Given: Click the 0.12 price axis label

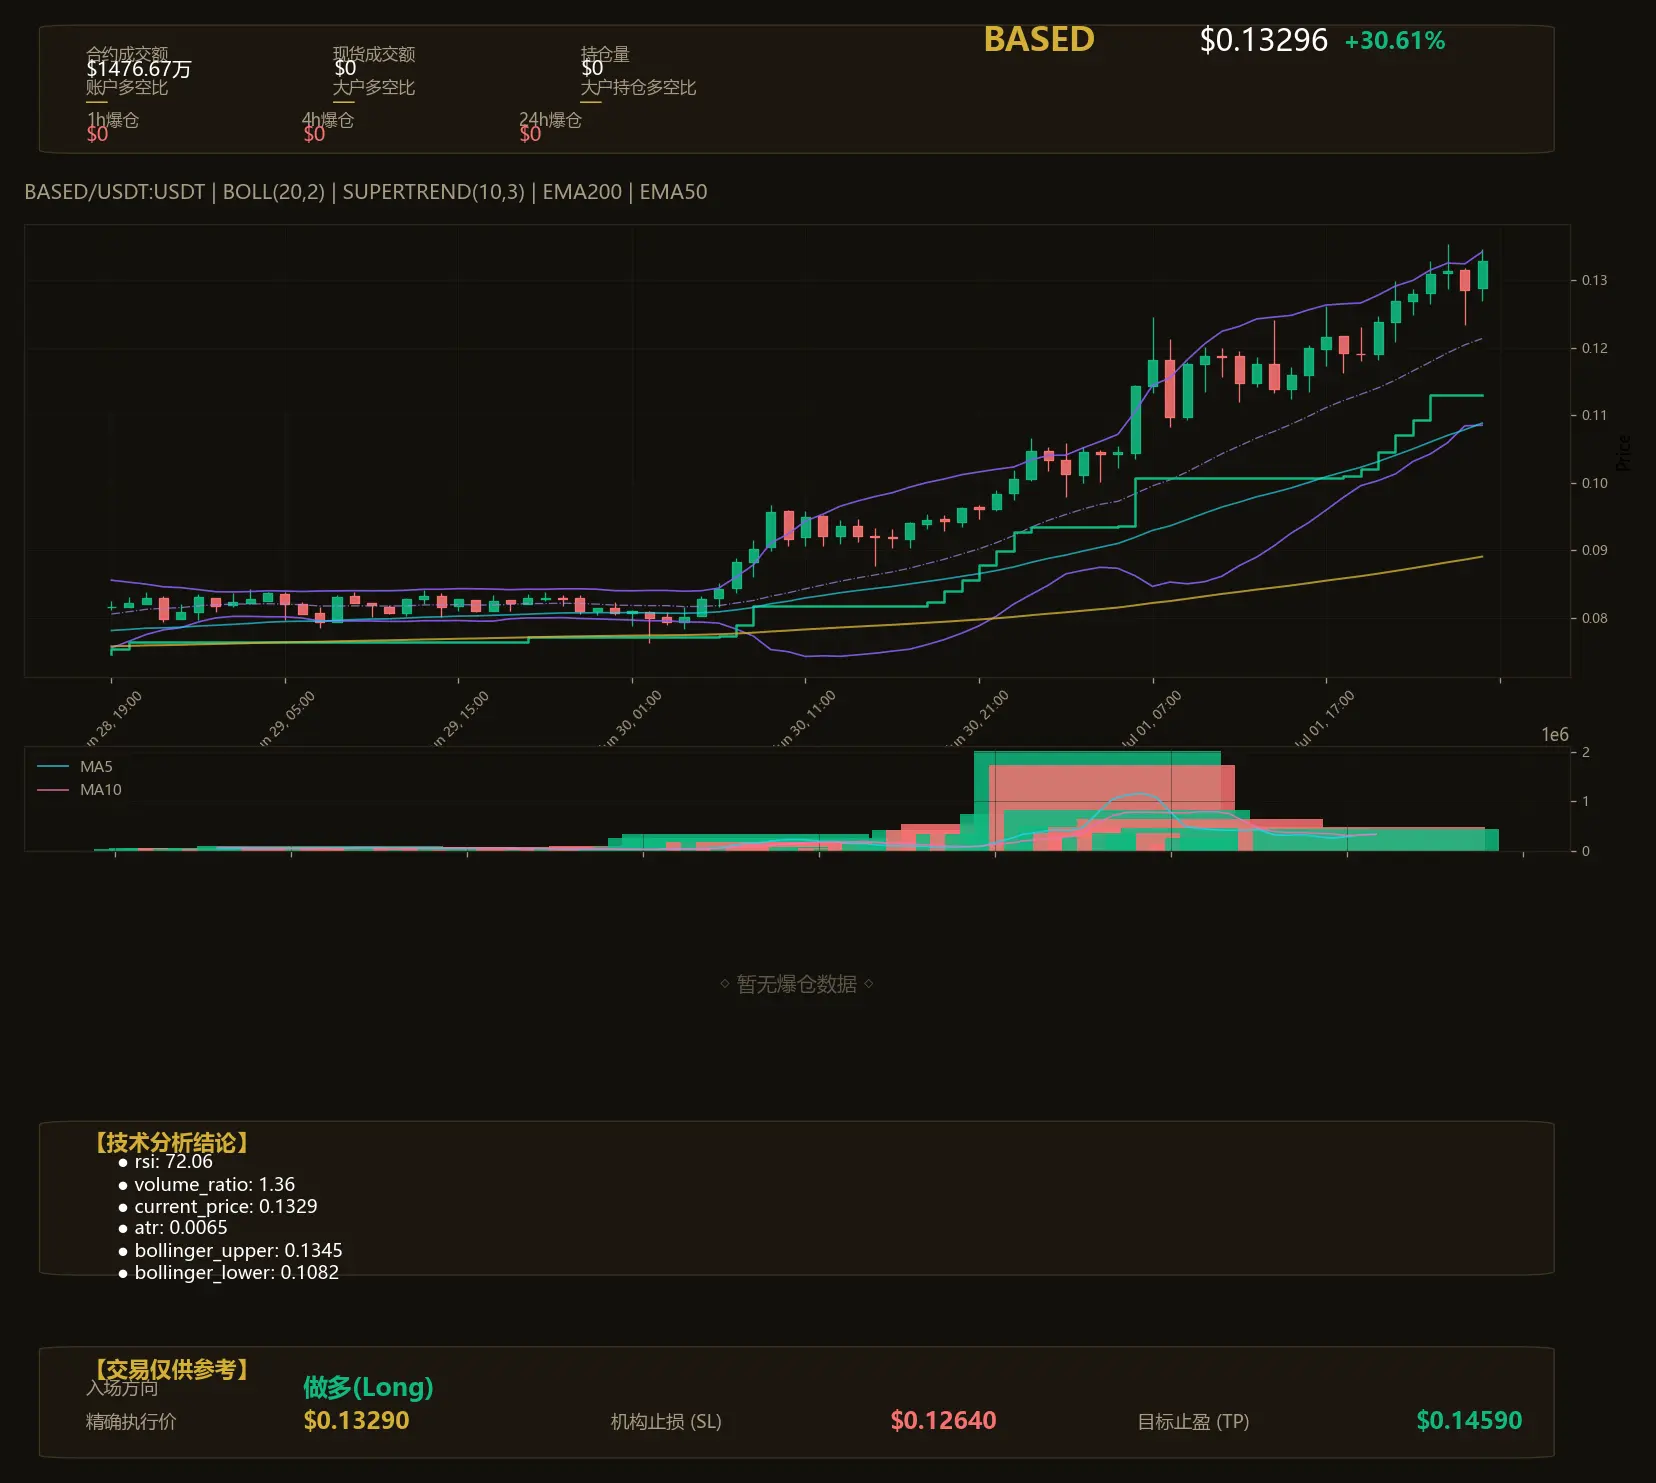Looking at the screenshot, I should pos(1594,348).
